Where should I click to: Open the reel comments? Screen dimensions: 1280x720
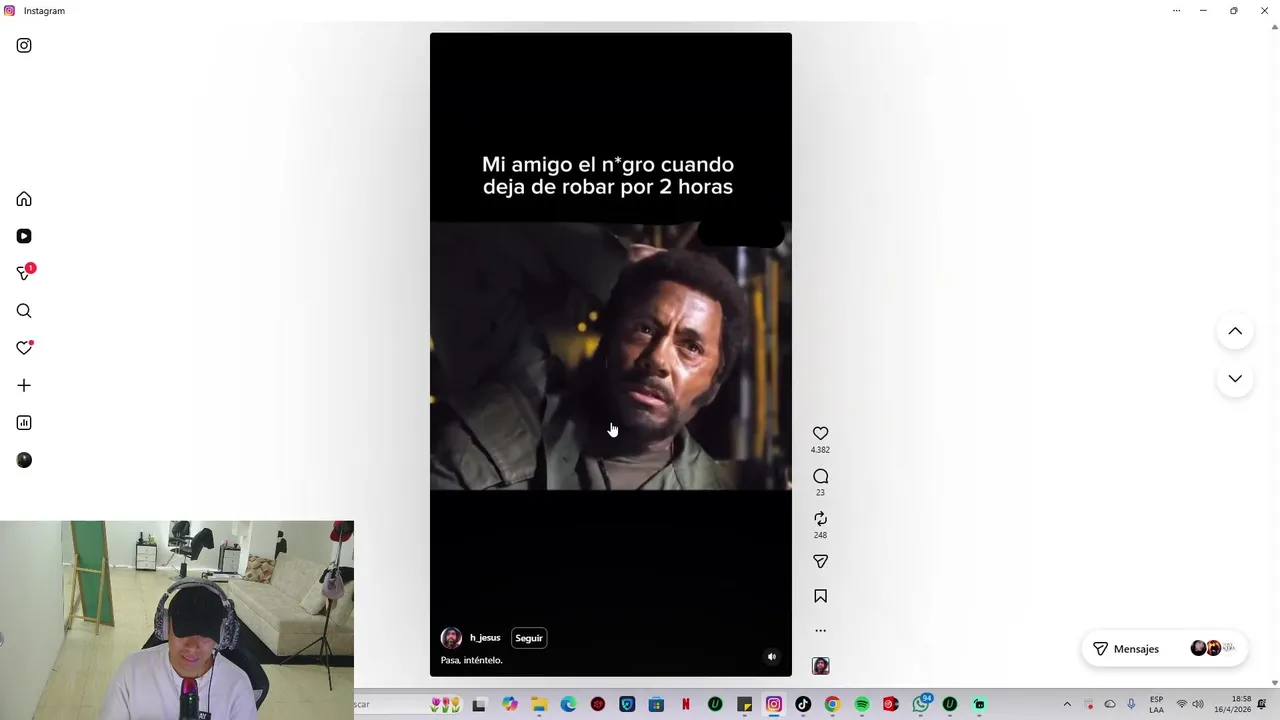(x=820, y=476)
